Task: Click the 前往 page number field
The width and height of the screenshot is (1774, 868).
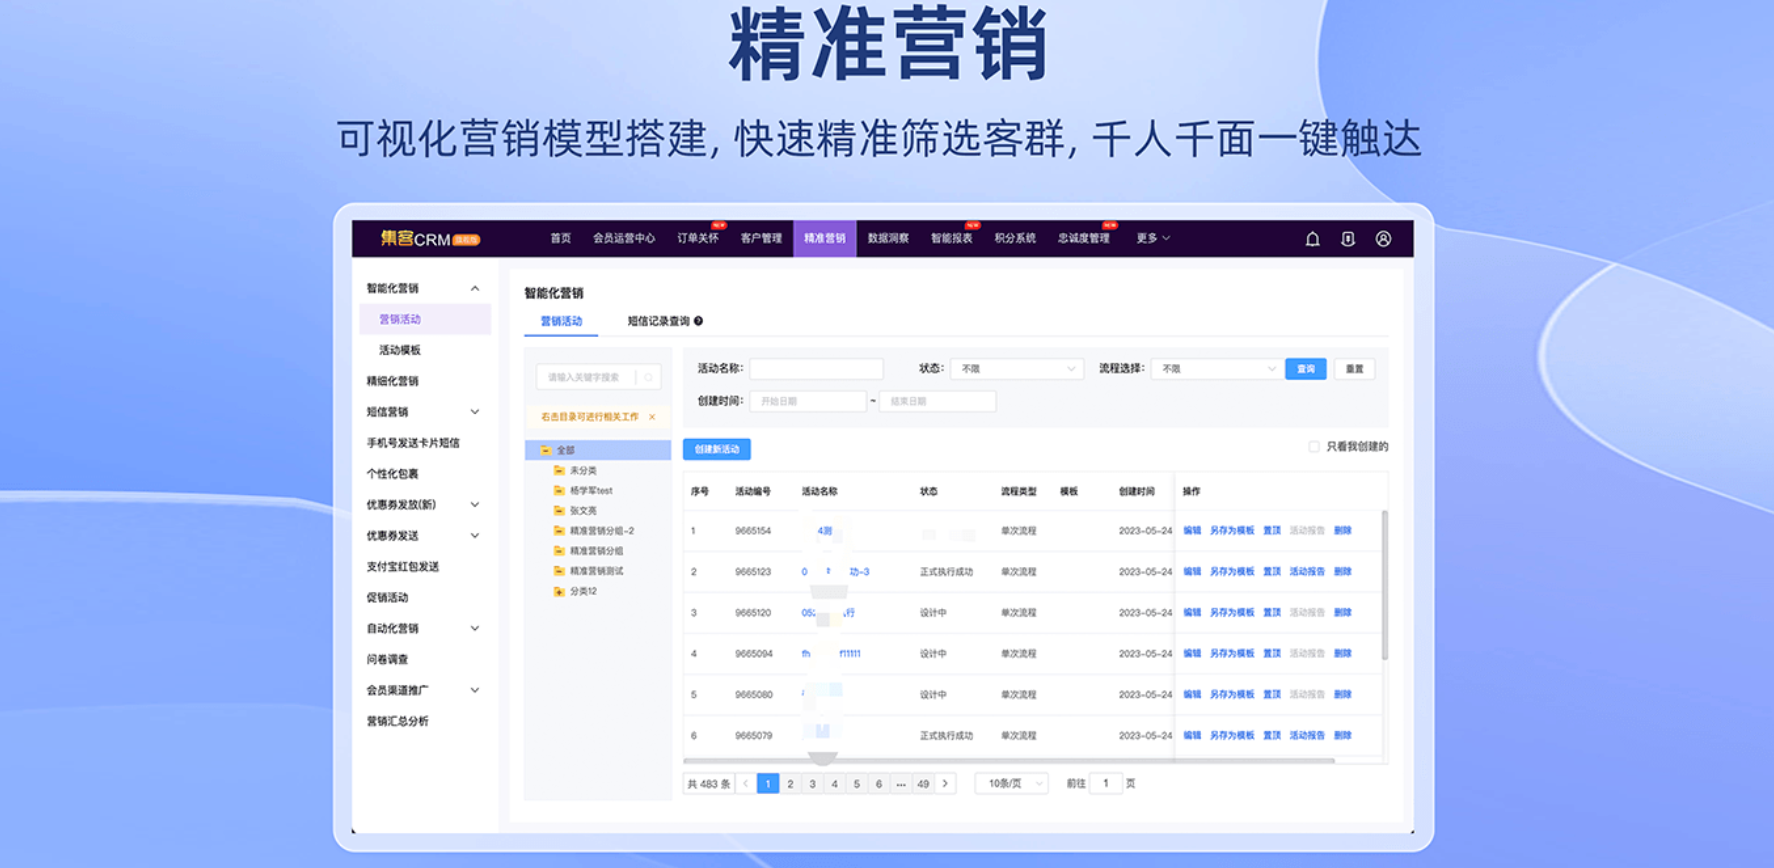Action: click(1106, 784)
